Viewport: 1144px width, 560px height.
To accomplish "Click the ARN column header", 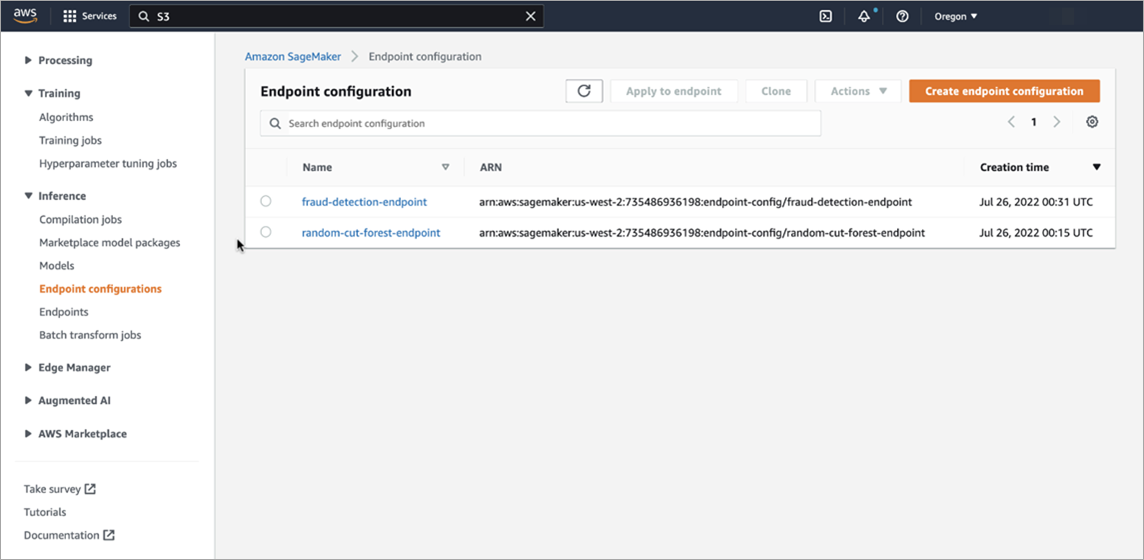I will click(x=491, y=167).
